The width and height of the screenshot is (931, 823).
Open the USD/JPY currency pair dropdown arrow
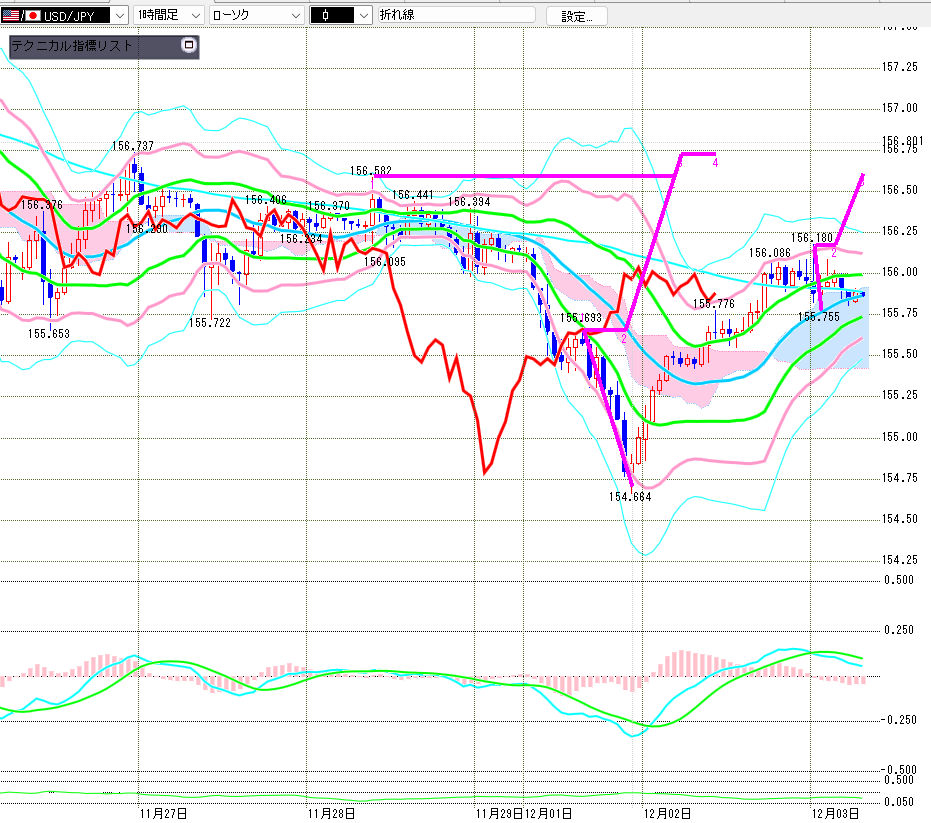(x=119, y=16)
